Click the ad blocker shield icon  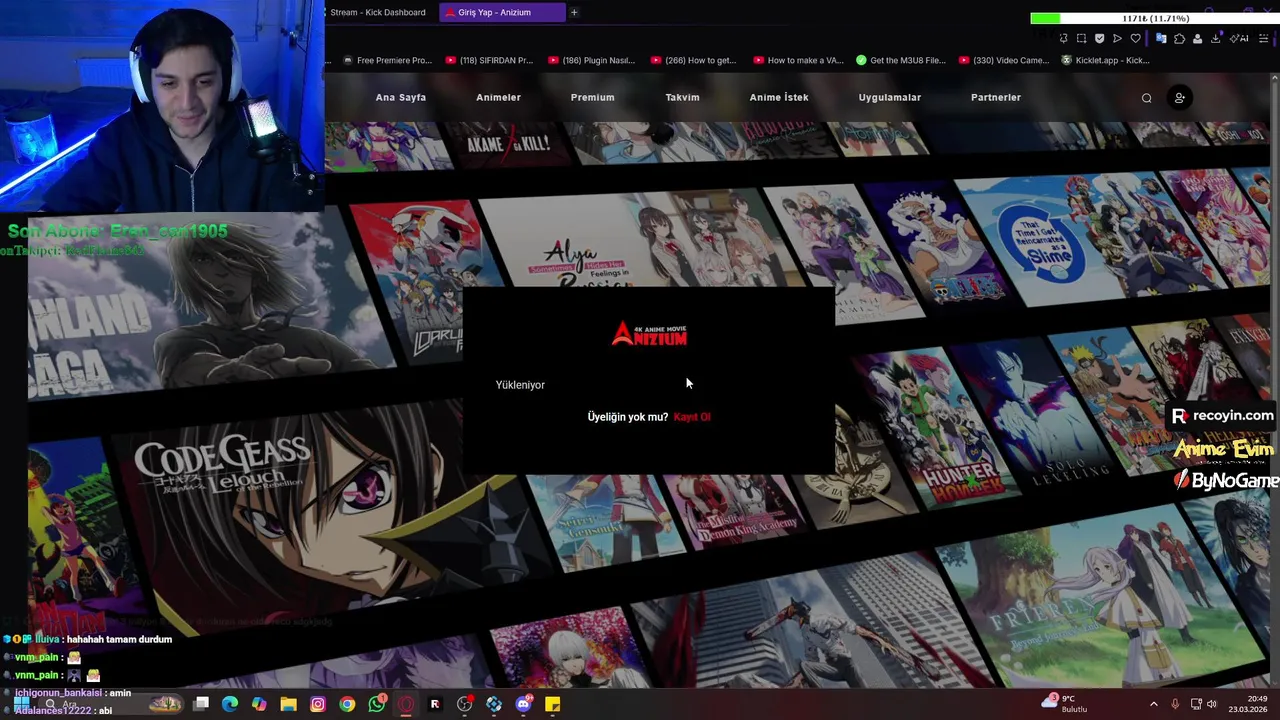[1099, 39]
